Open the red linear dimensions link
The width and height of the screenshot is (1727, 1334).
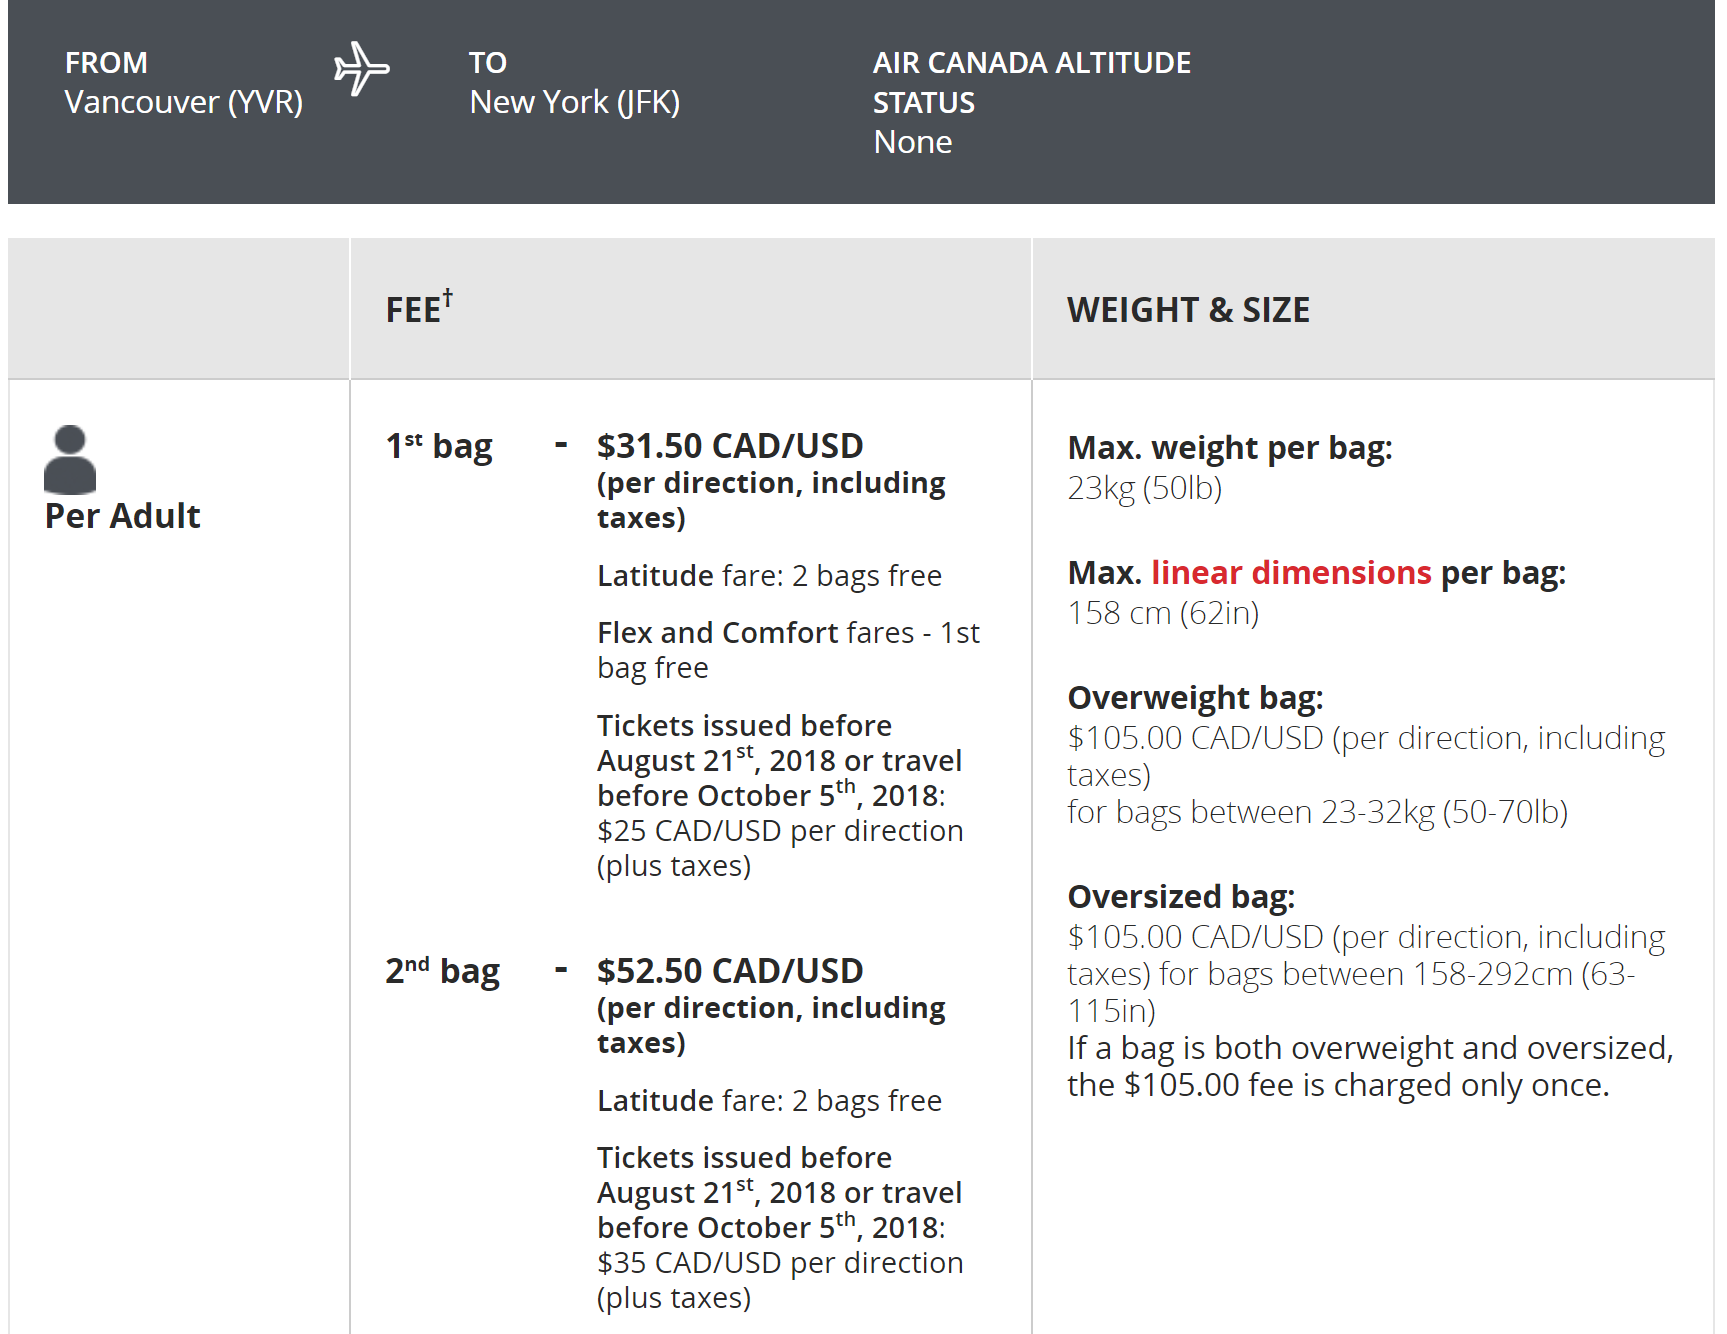[x=1291, y=573]
